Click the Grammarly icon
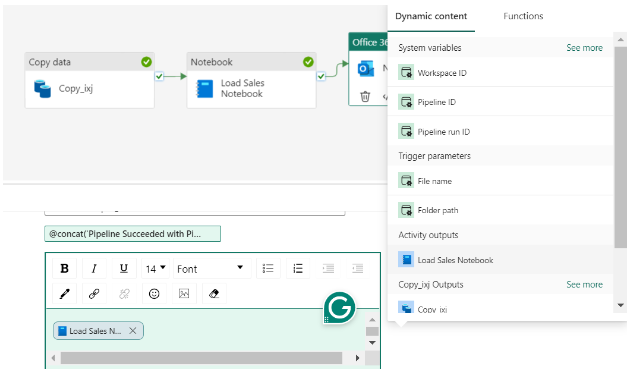 [340, 308]
